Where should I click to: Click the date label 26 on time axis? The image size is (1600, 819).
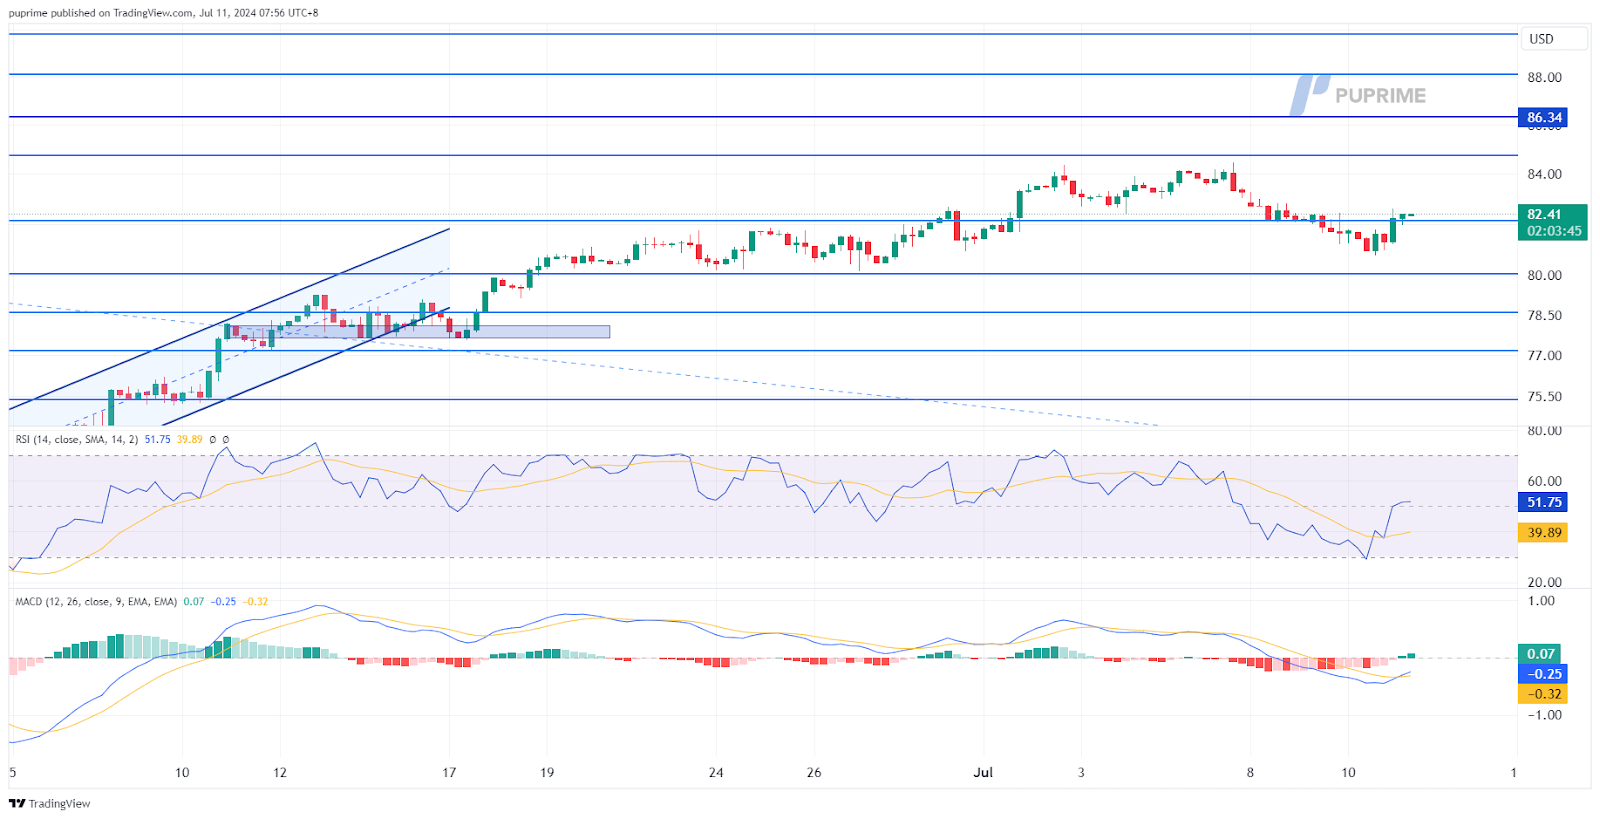[814, 772]
